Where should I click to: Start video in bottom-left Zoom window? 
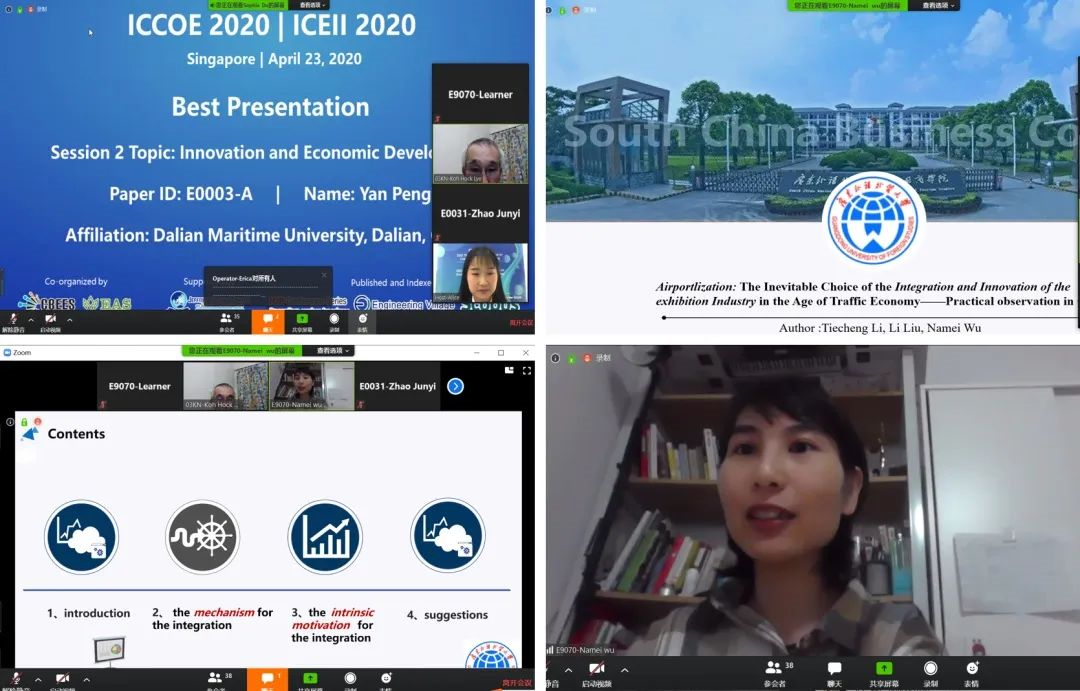tap(62, 680)
